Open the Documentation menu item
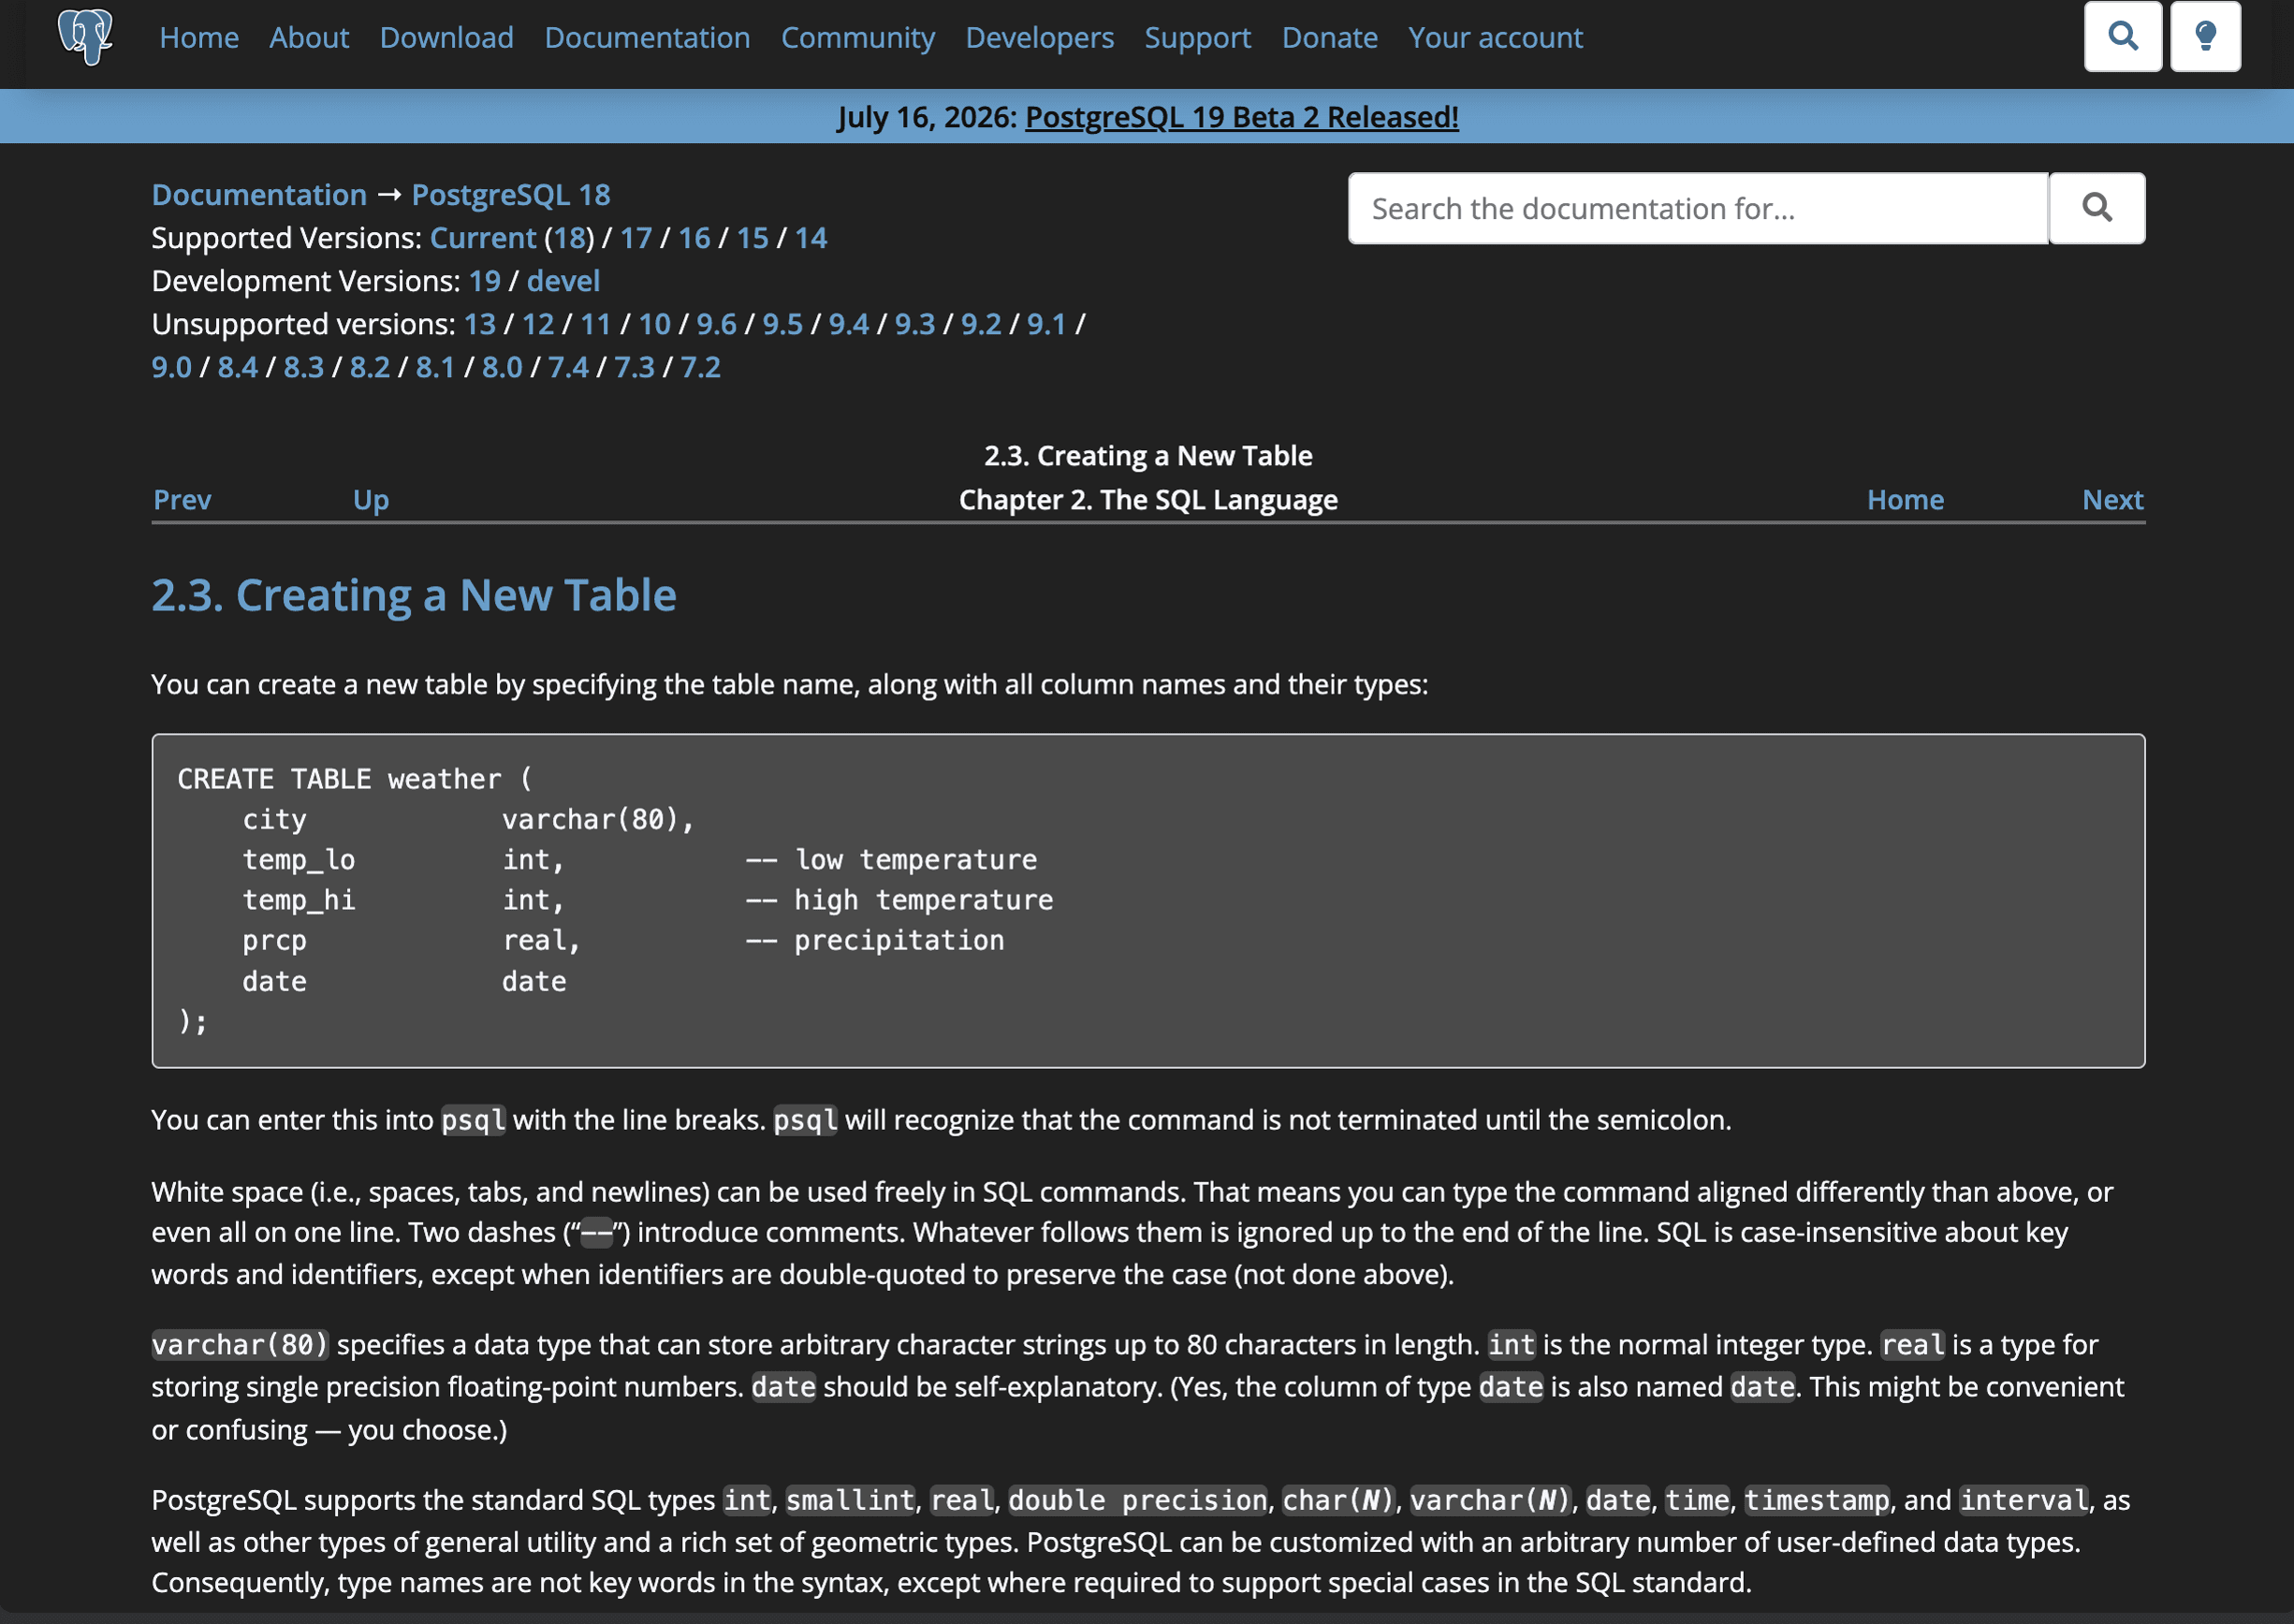This screenshot has height=1624, width=2294. coord(647,38)
